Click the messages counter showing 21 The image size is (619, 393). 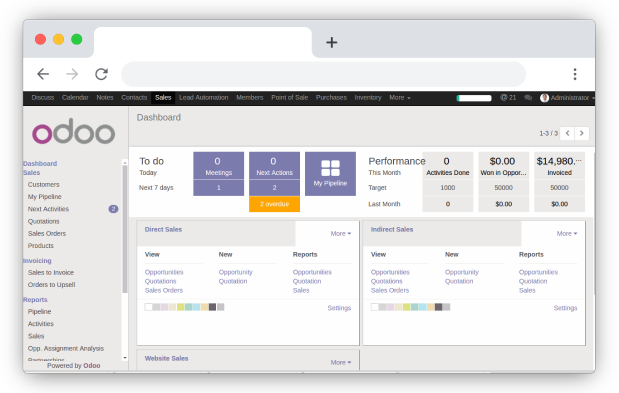508,97
